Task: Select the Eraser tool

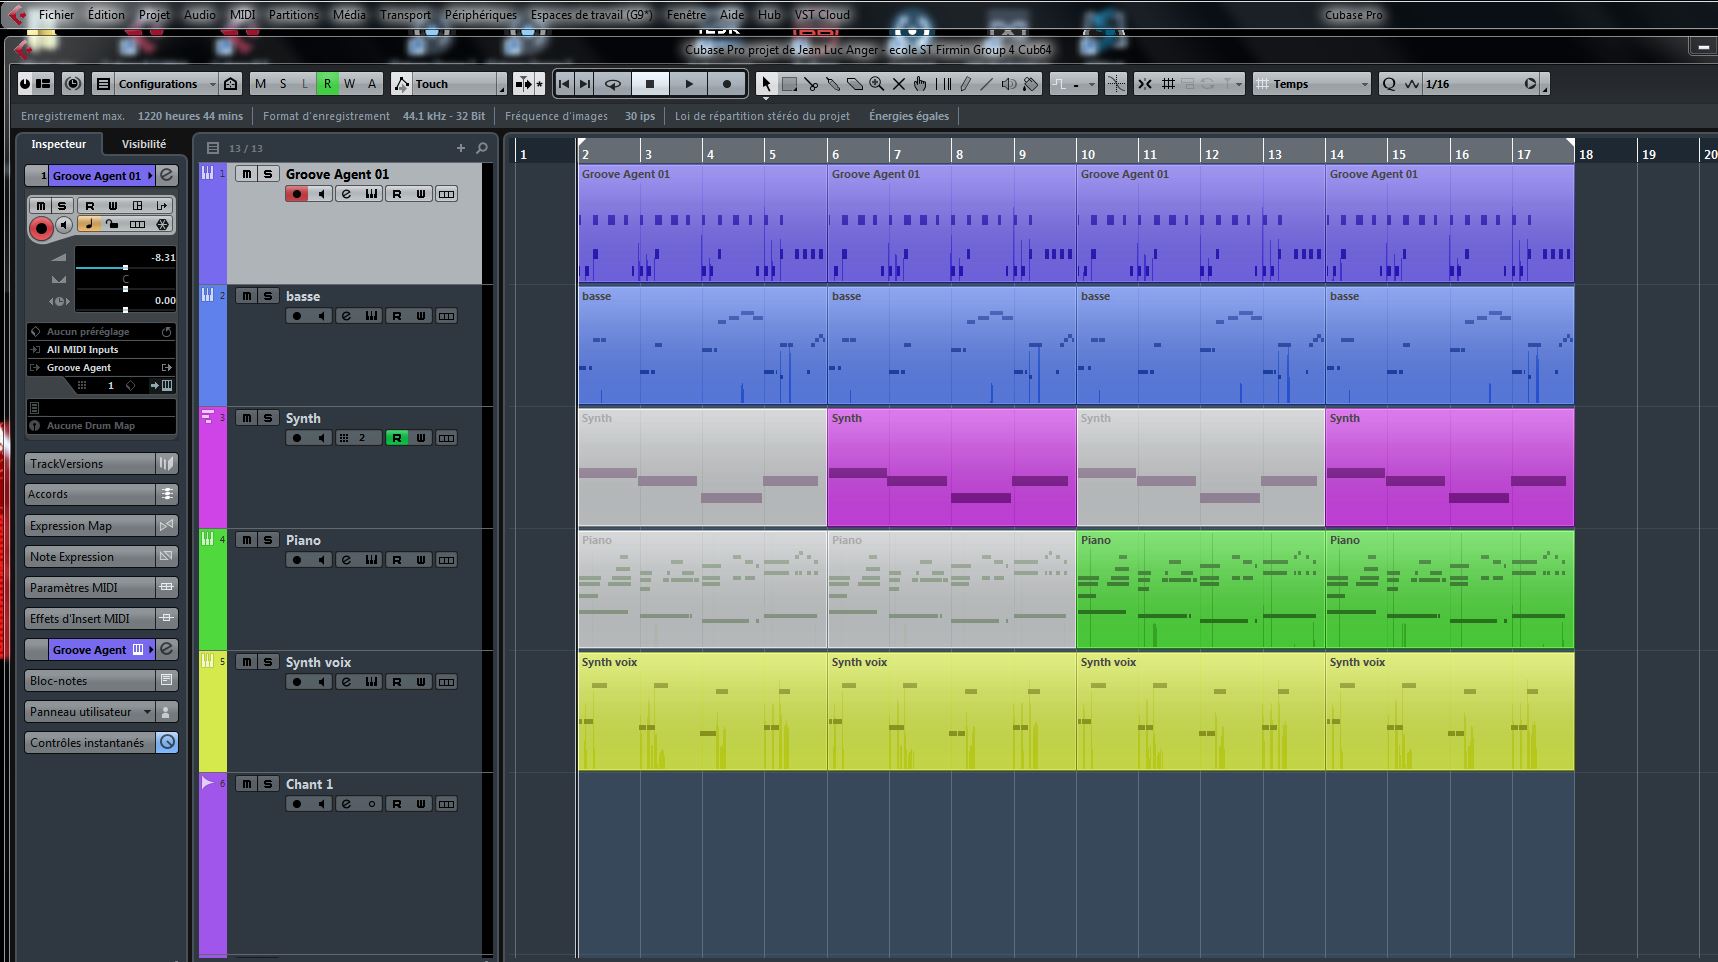Action: (855, 84)
